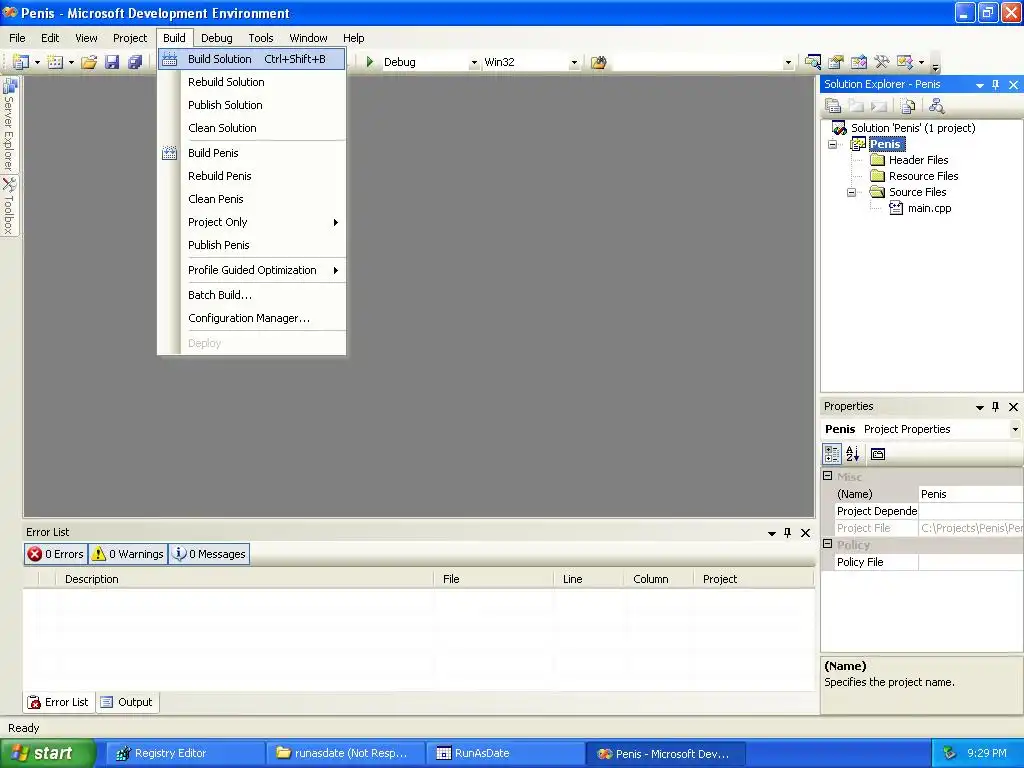The image size is (1024, 768).
Task: Open Toolbox using the hammer-and-wrench icon
Action: [x=882, y=62]
